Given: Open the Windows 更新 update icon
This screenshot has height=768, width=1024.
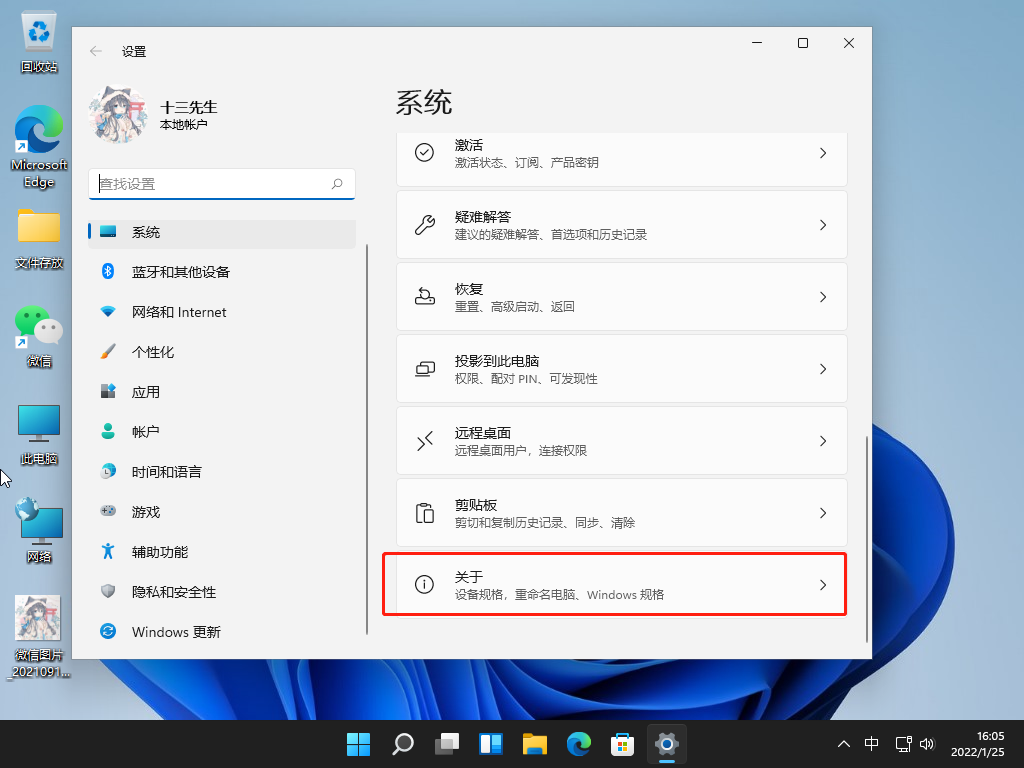Looking at the screenshot, I should click(x=108, y=631).
